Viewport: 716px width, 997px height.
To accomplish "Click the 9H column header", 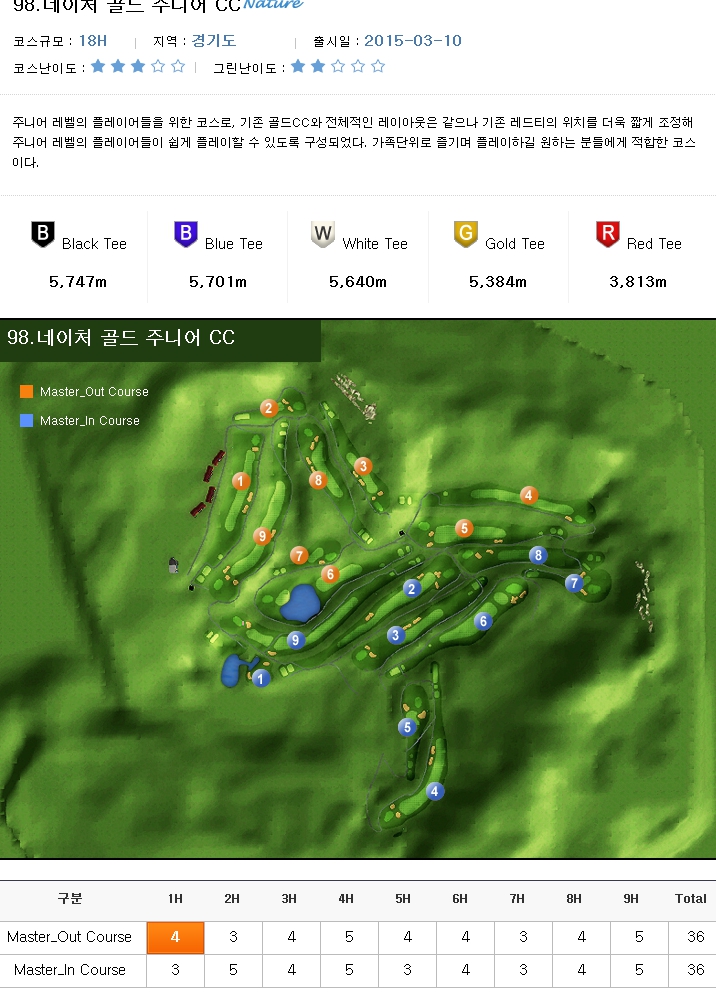I will point(631,899).
